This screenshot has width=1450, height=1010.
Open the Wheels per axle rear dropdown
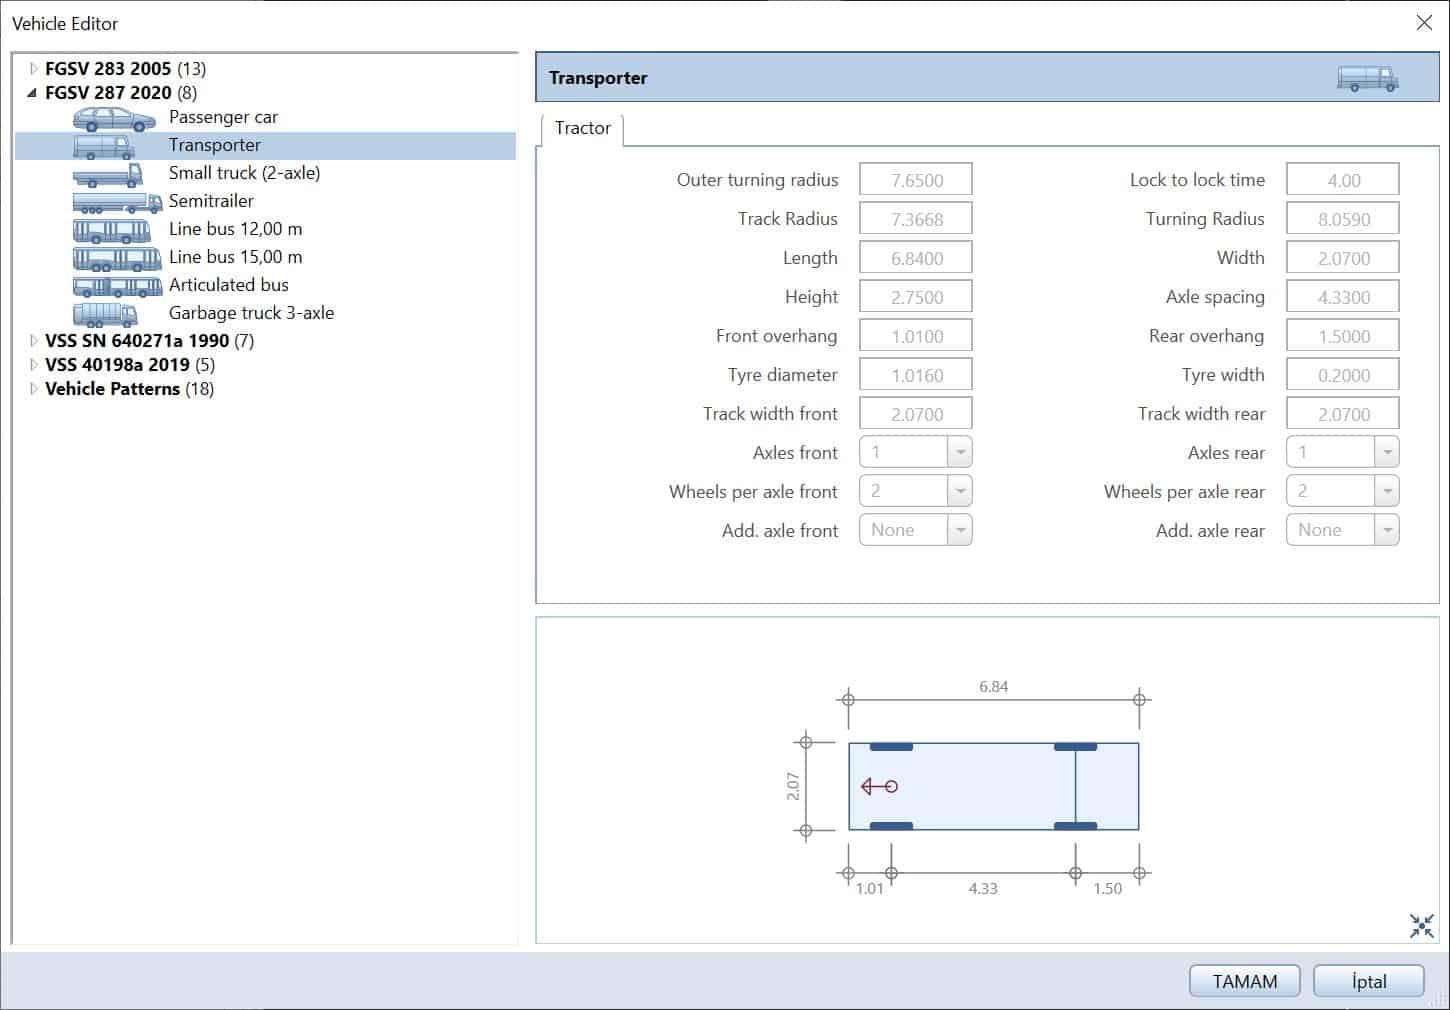pyautogui.click(x=1386, y=492)
